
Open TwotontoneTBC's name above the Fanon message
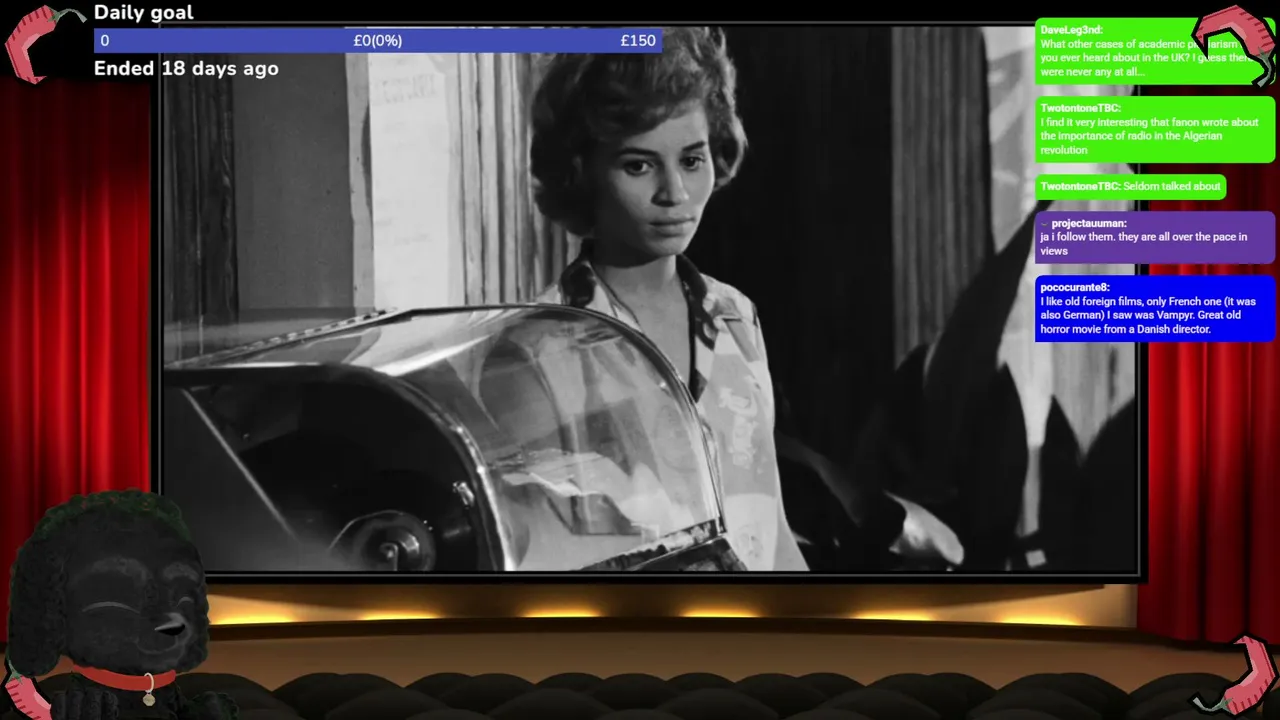pyautogui.click(x=1080, y=108)
